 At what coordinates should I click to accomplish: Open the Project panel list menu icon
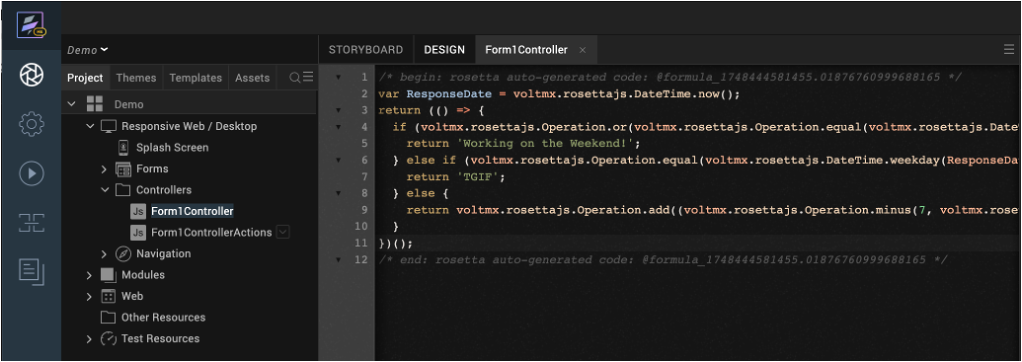coord(308,77)
